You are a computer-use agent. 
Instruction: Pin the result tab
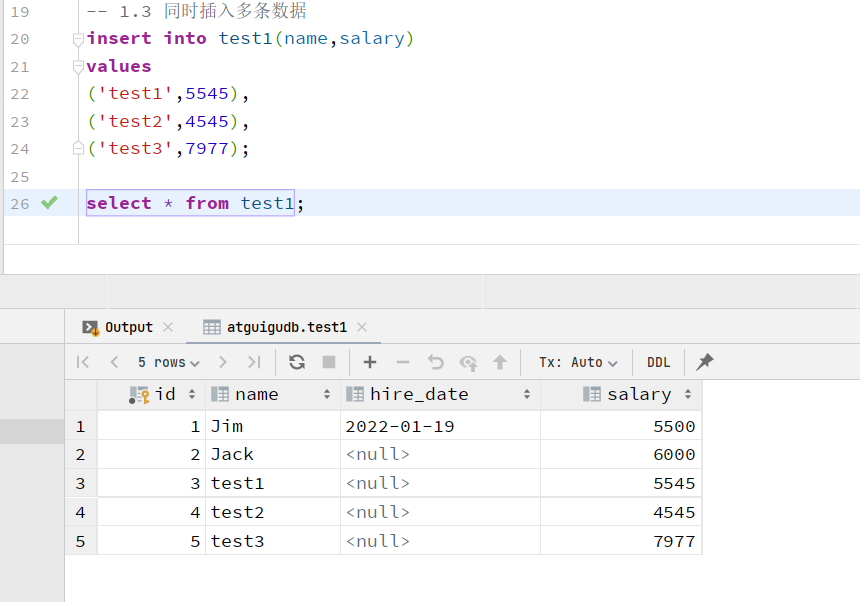(x=705, y=362)
